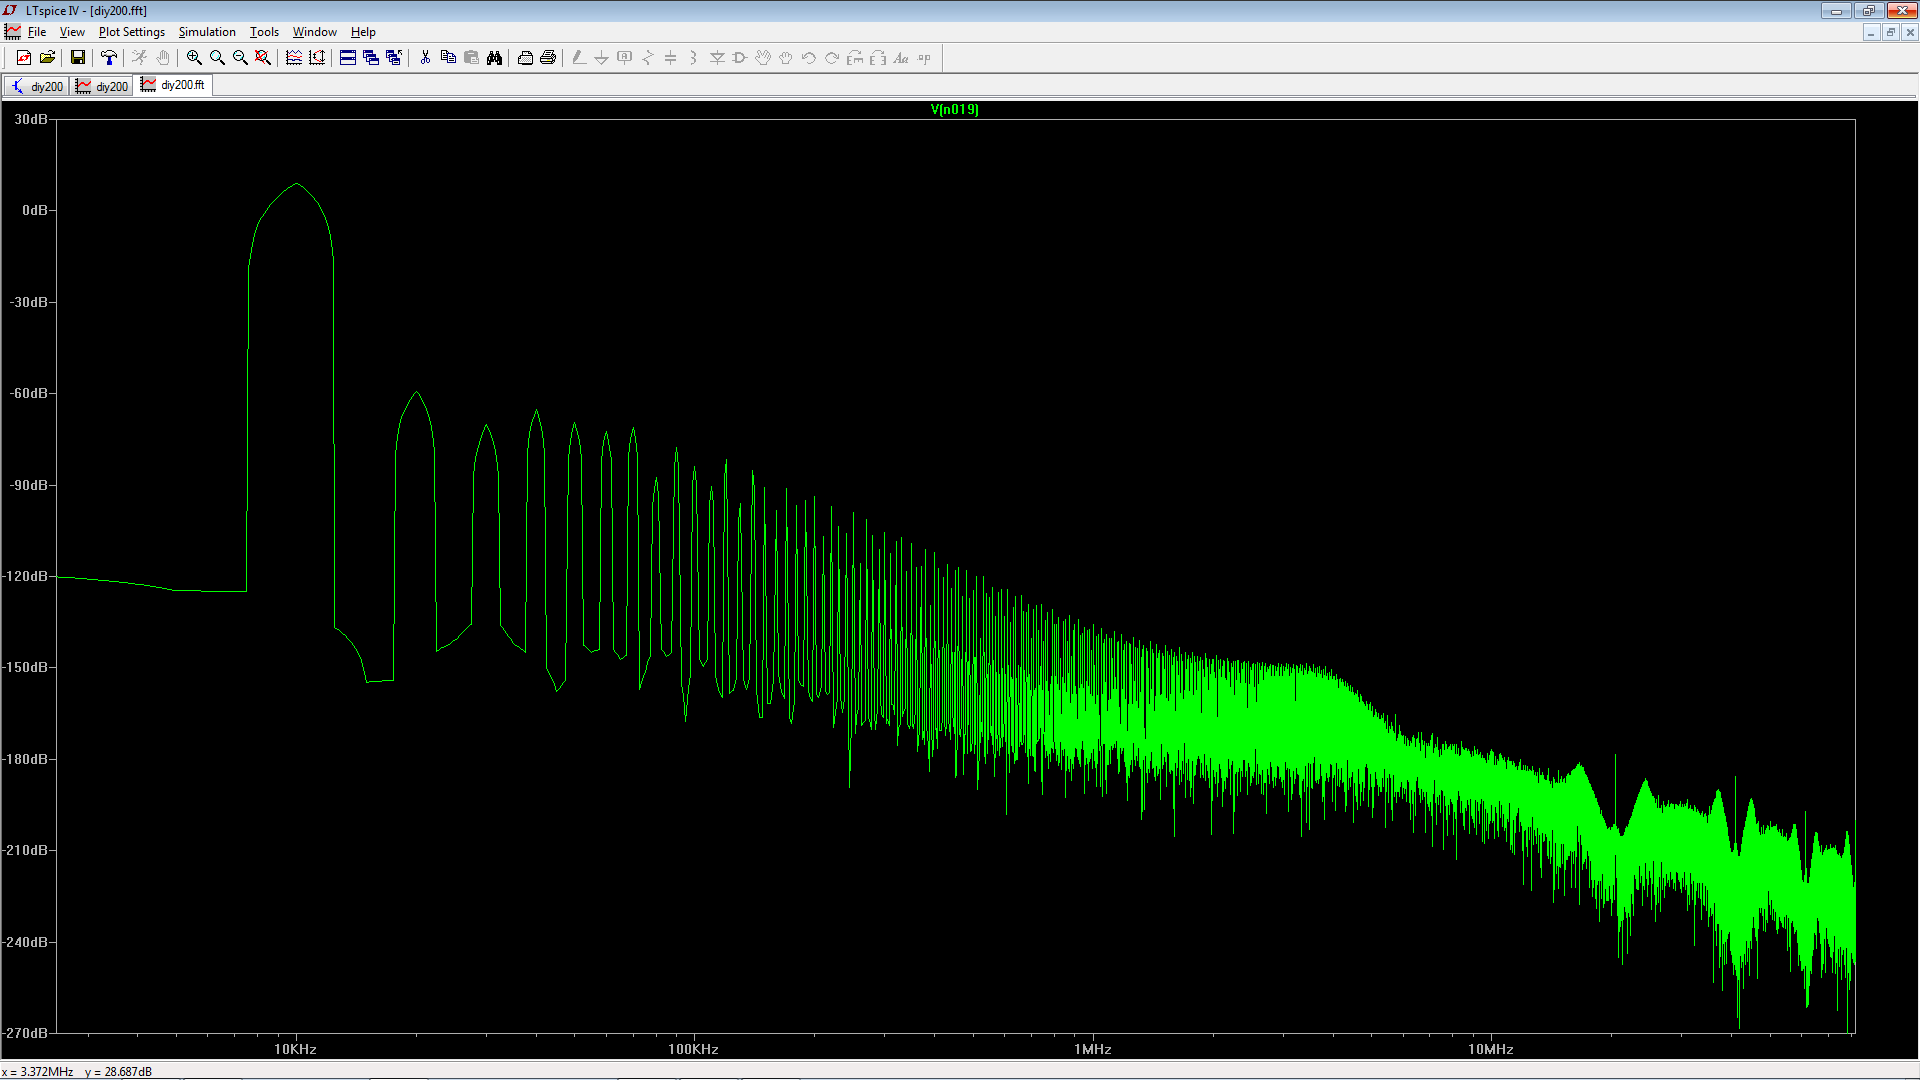Switch to the diy200 waveform tab
This screenshot has width=1920, height=1080.
(x=102, y=86)
